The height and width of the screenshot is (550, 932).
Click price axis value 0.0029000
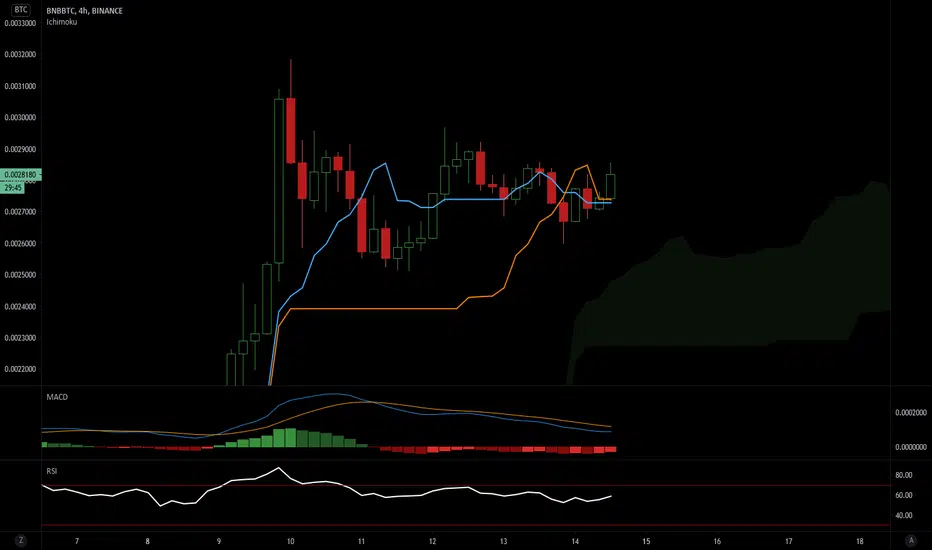point(20,149)
